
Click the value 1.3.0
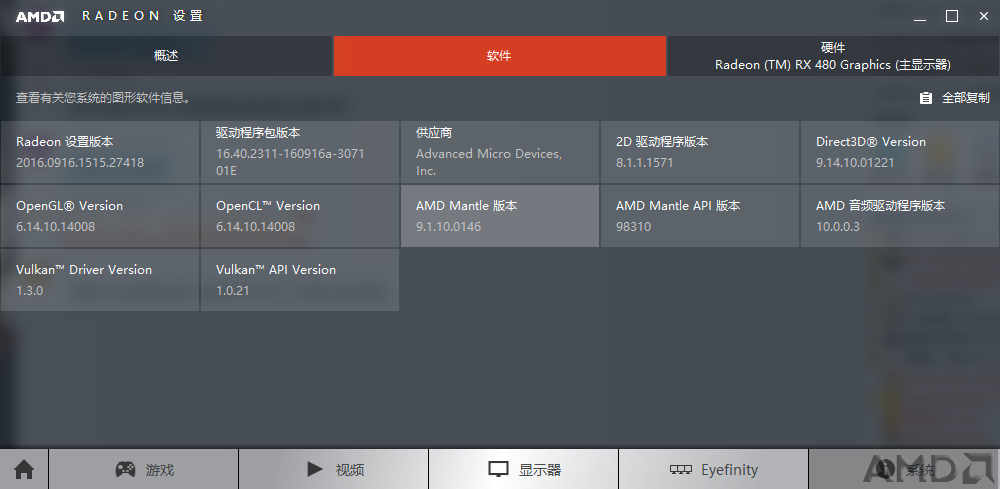click(29, 291)
